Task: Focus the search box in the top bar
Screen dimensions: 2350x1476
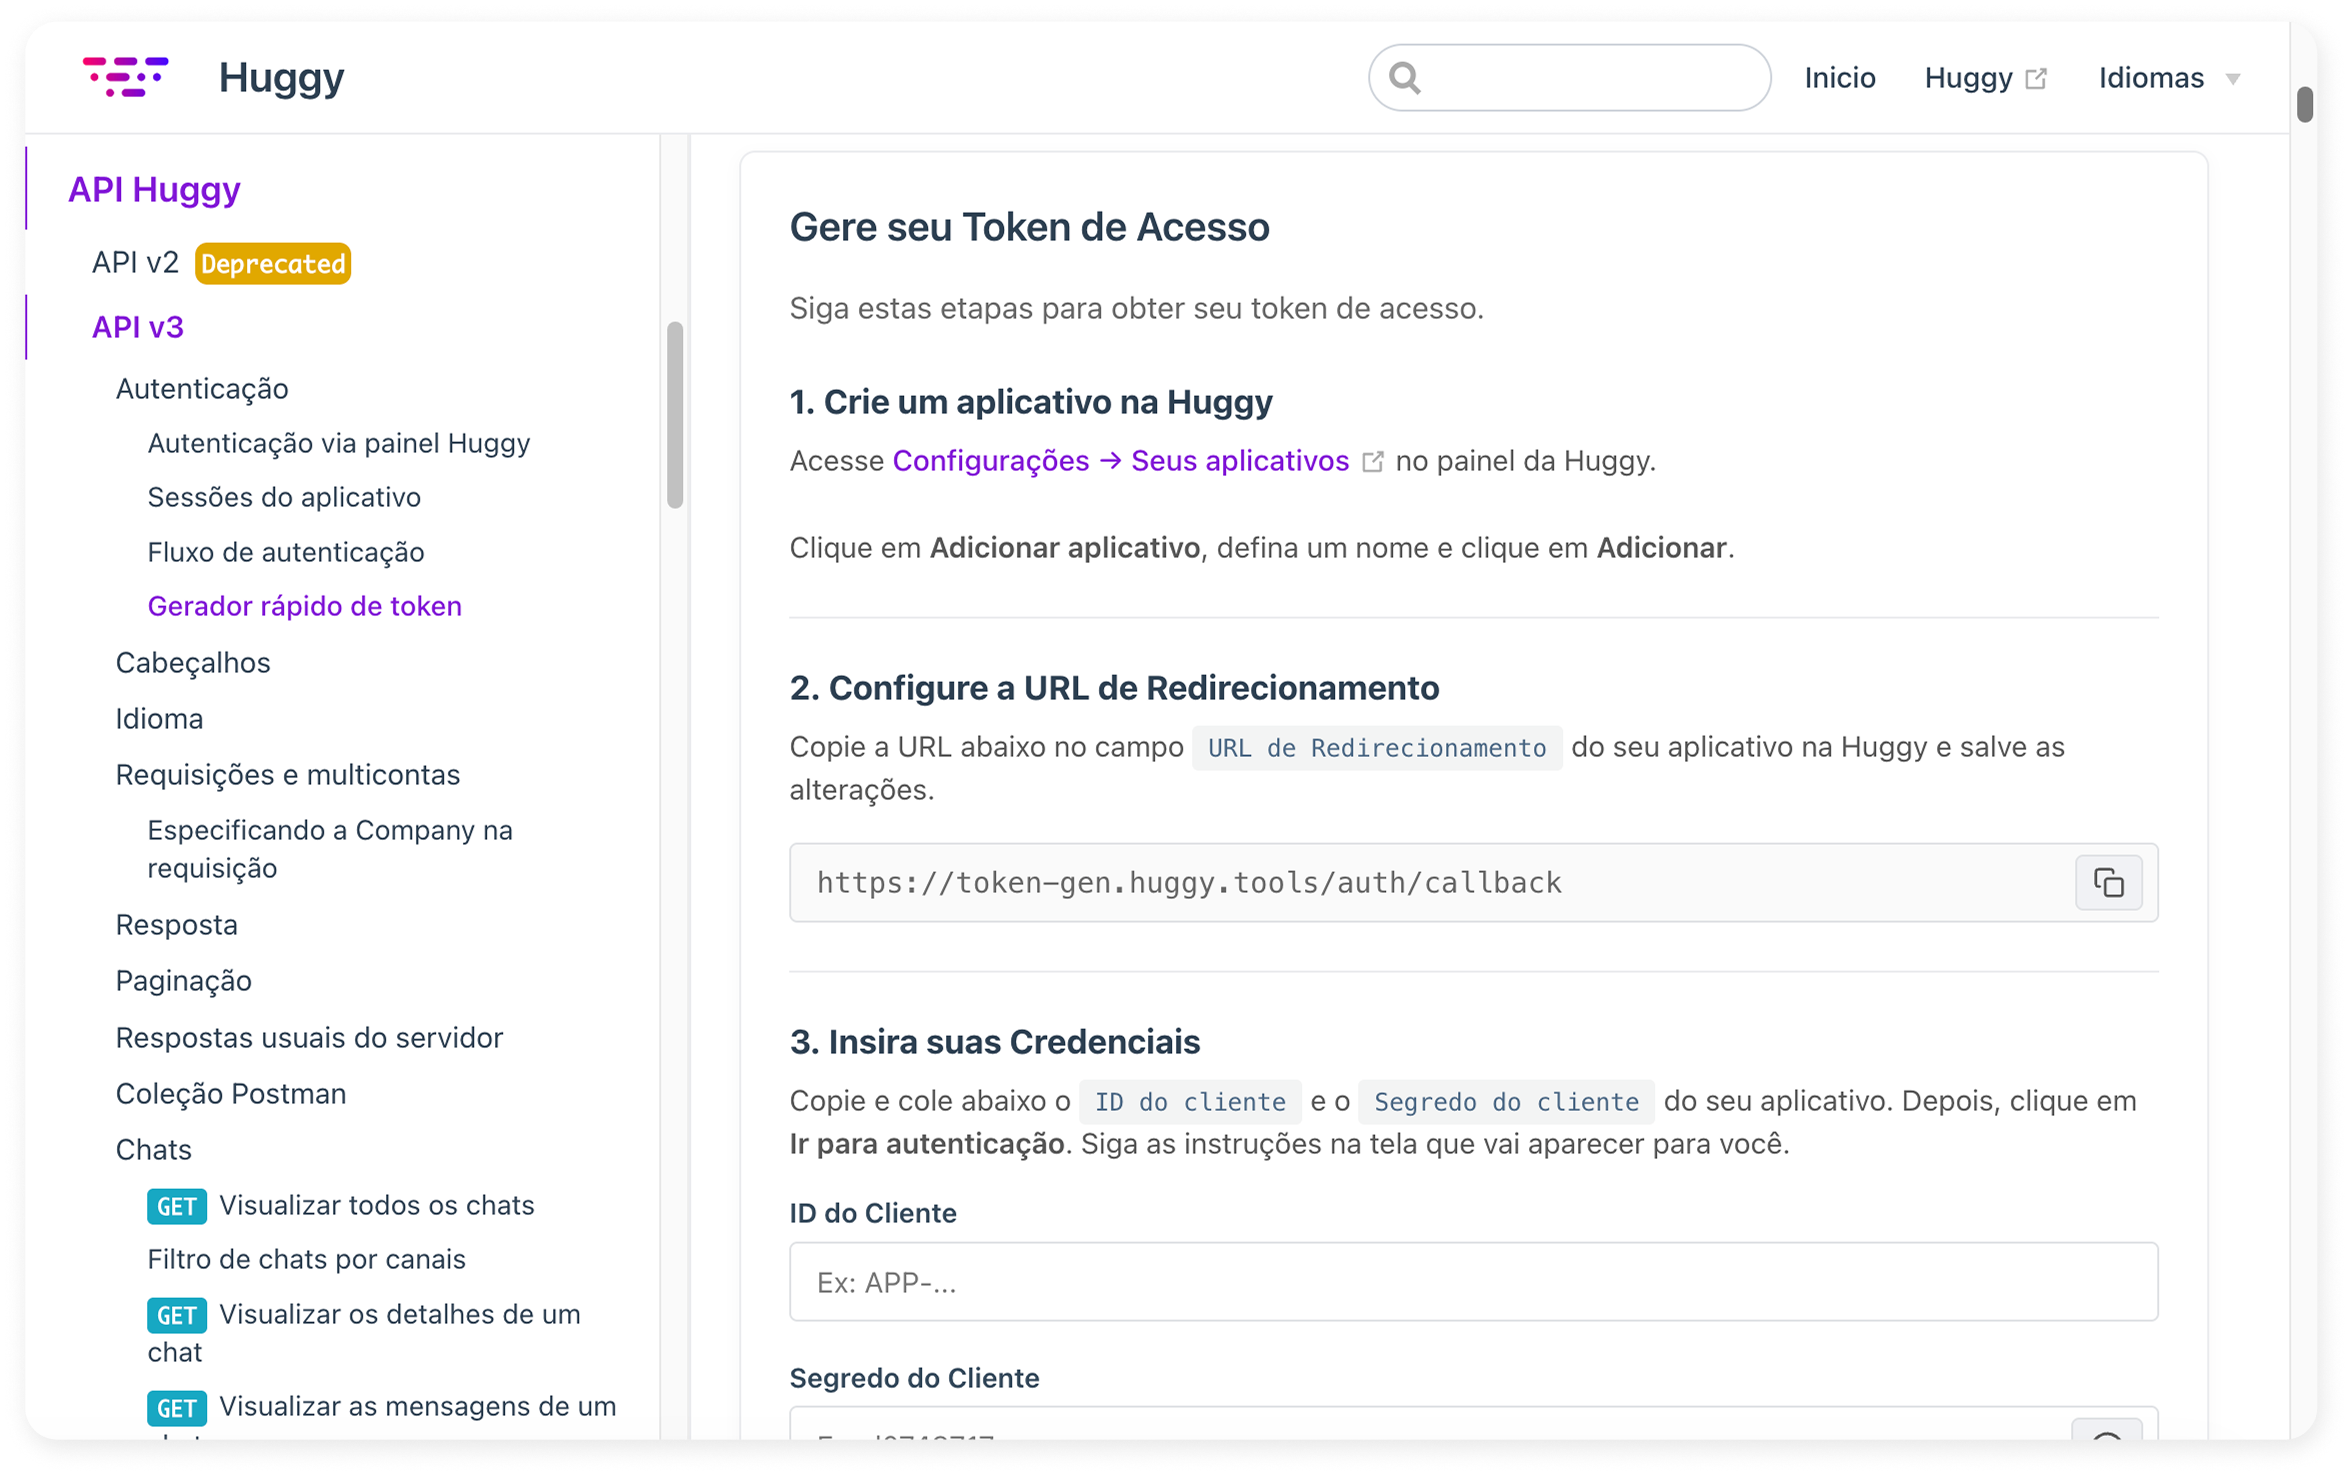Action: pyautogui.click(x=1568, y=77)
